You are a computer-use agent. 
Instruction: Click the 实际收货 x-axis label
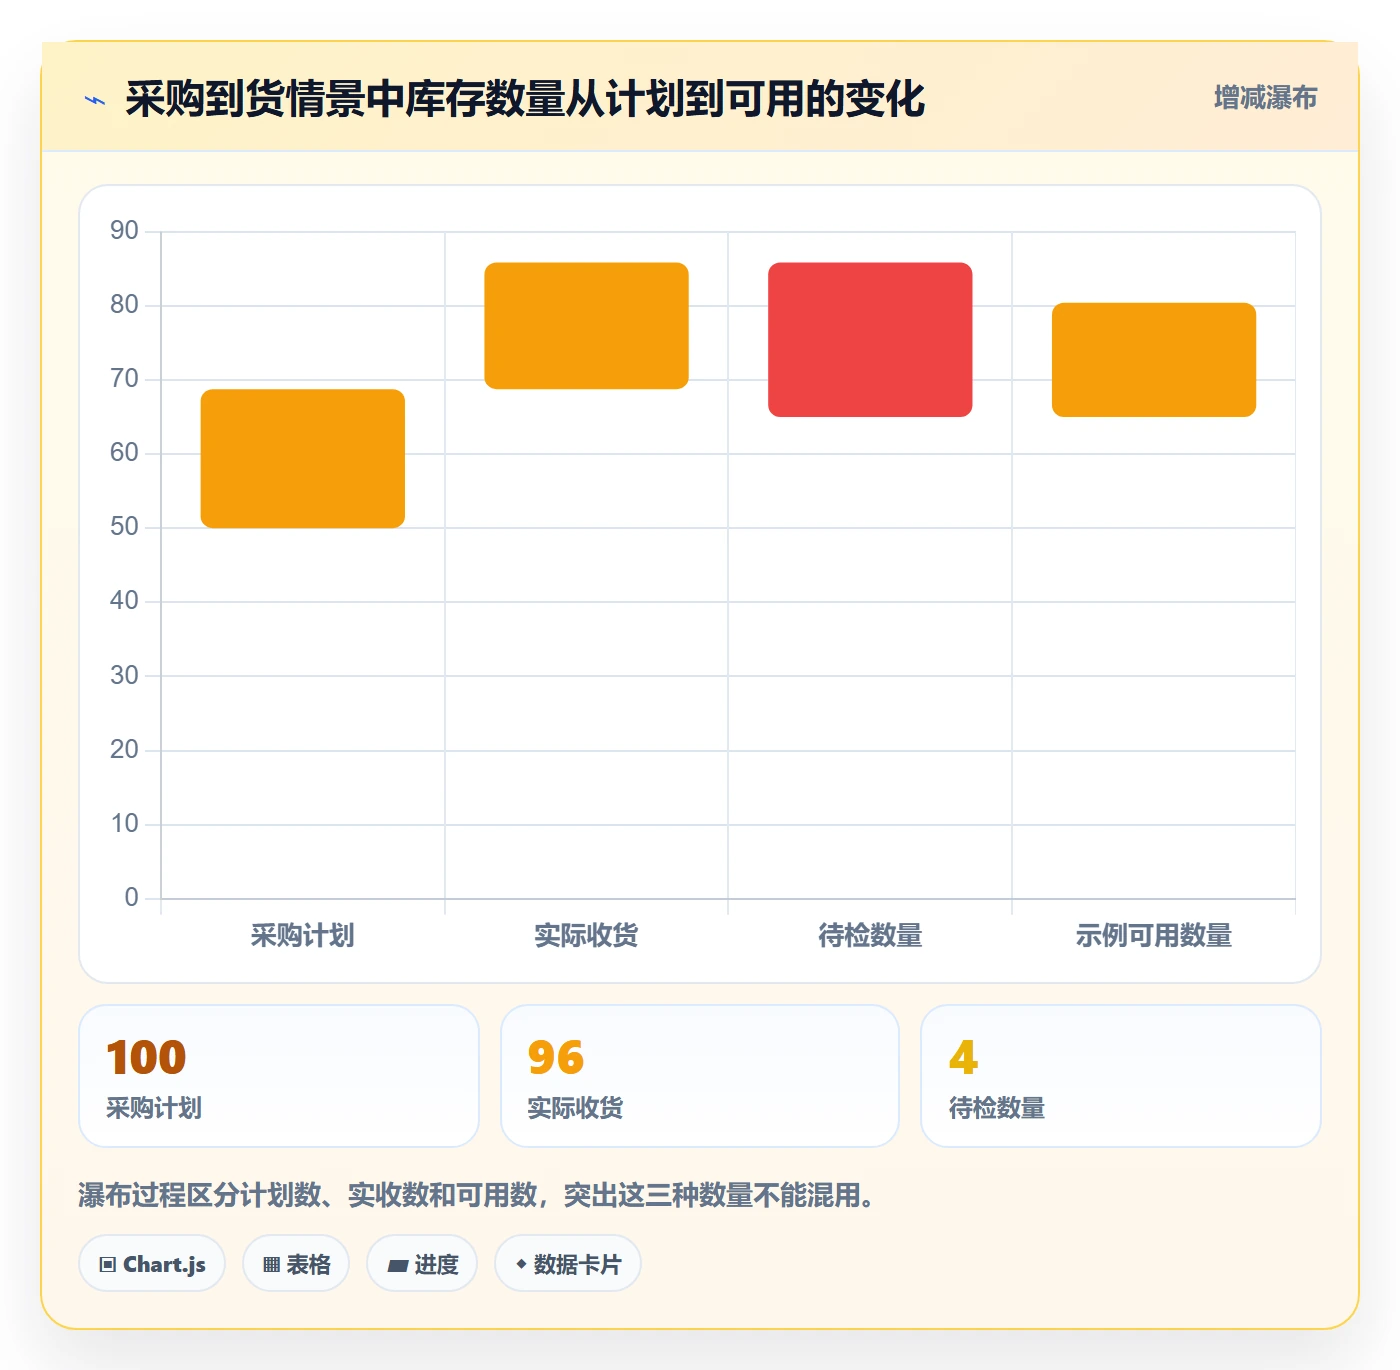586,936
